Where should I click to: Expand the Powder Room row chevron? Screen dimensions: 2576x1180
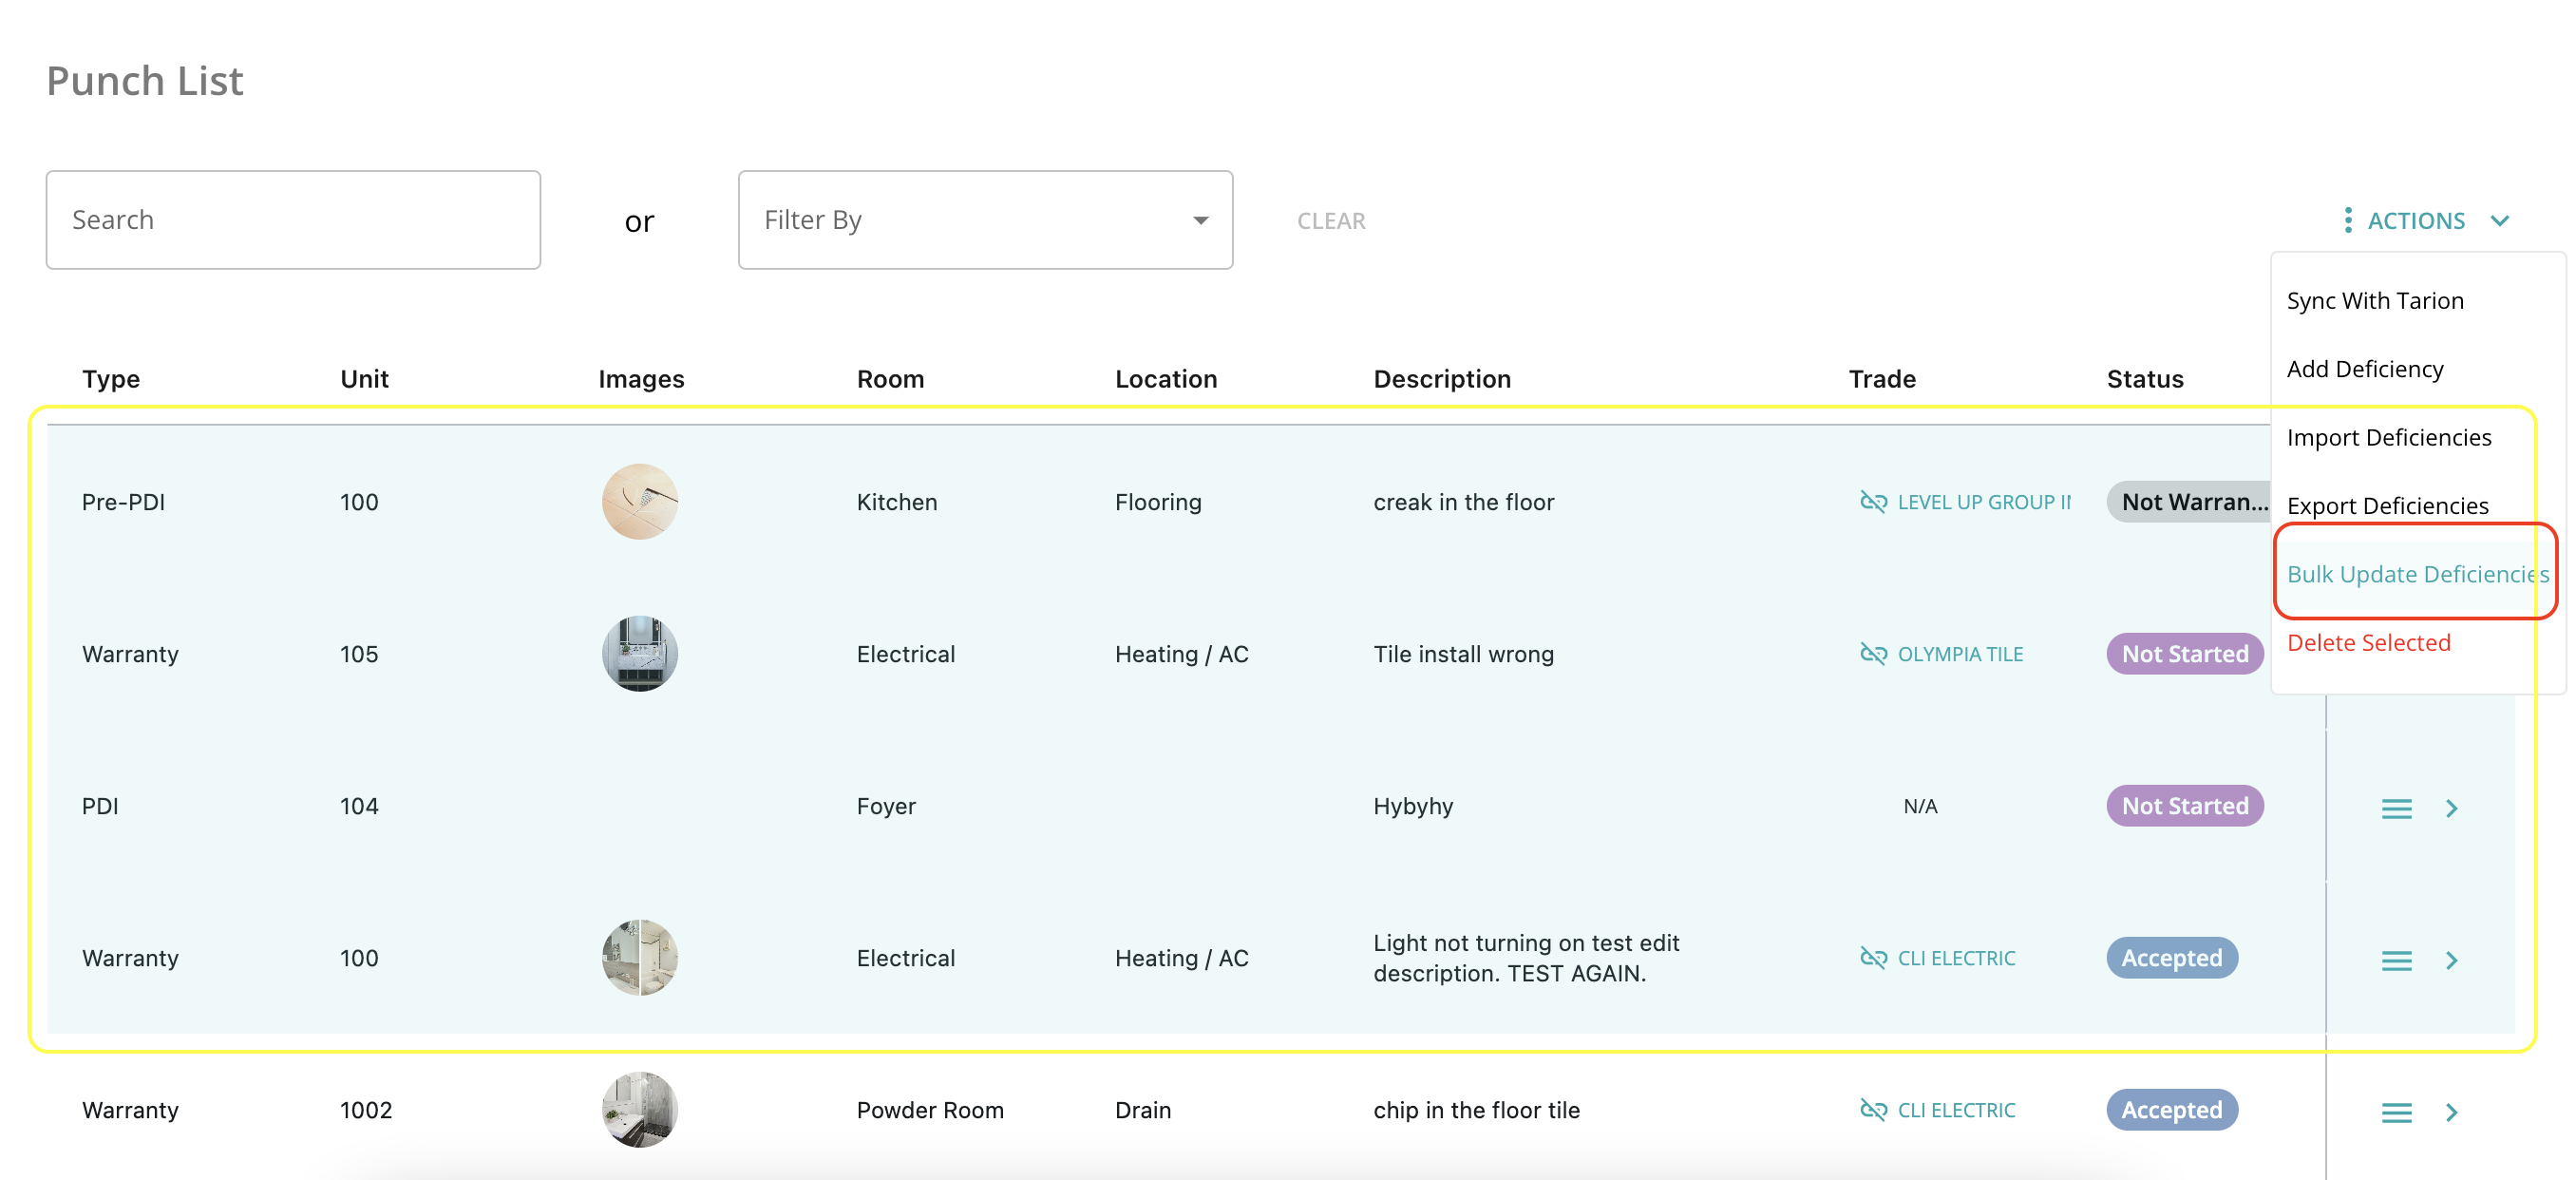2451,1112
